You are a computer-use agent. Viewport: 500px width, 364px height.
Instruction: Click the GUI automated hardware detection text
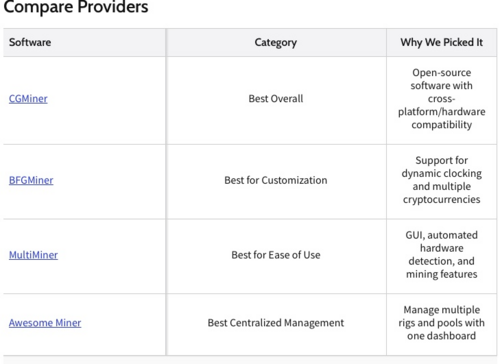coord(442,255)
